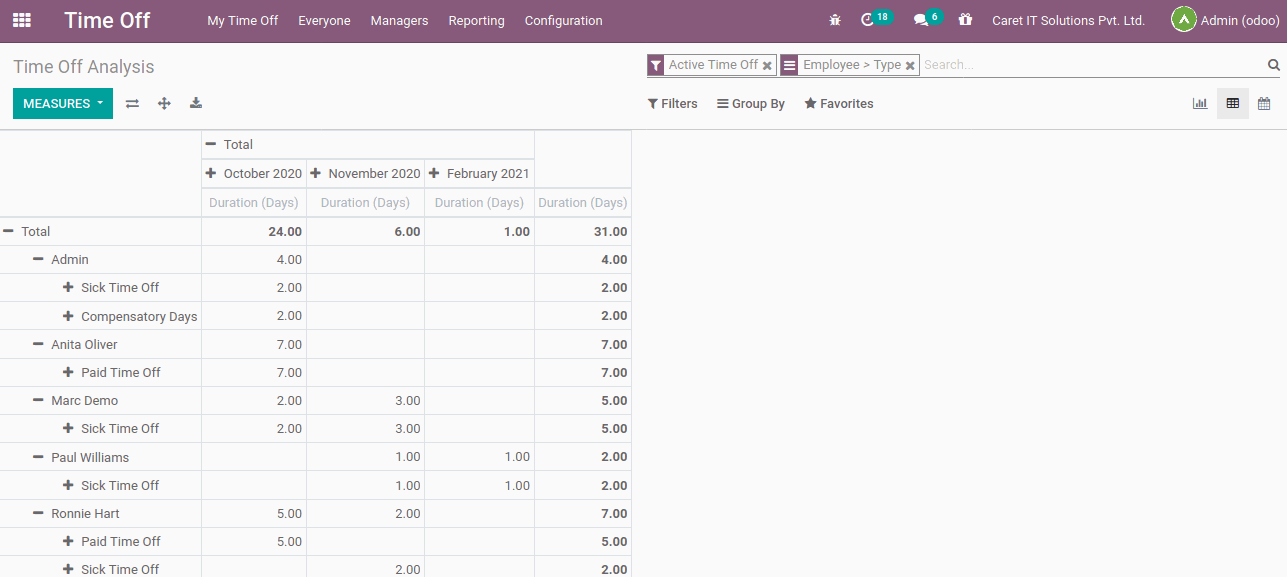Switch to the graph view icon

click(1200, 103)
